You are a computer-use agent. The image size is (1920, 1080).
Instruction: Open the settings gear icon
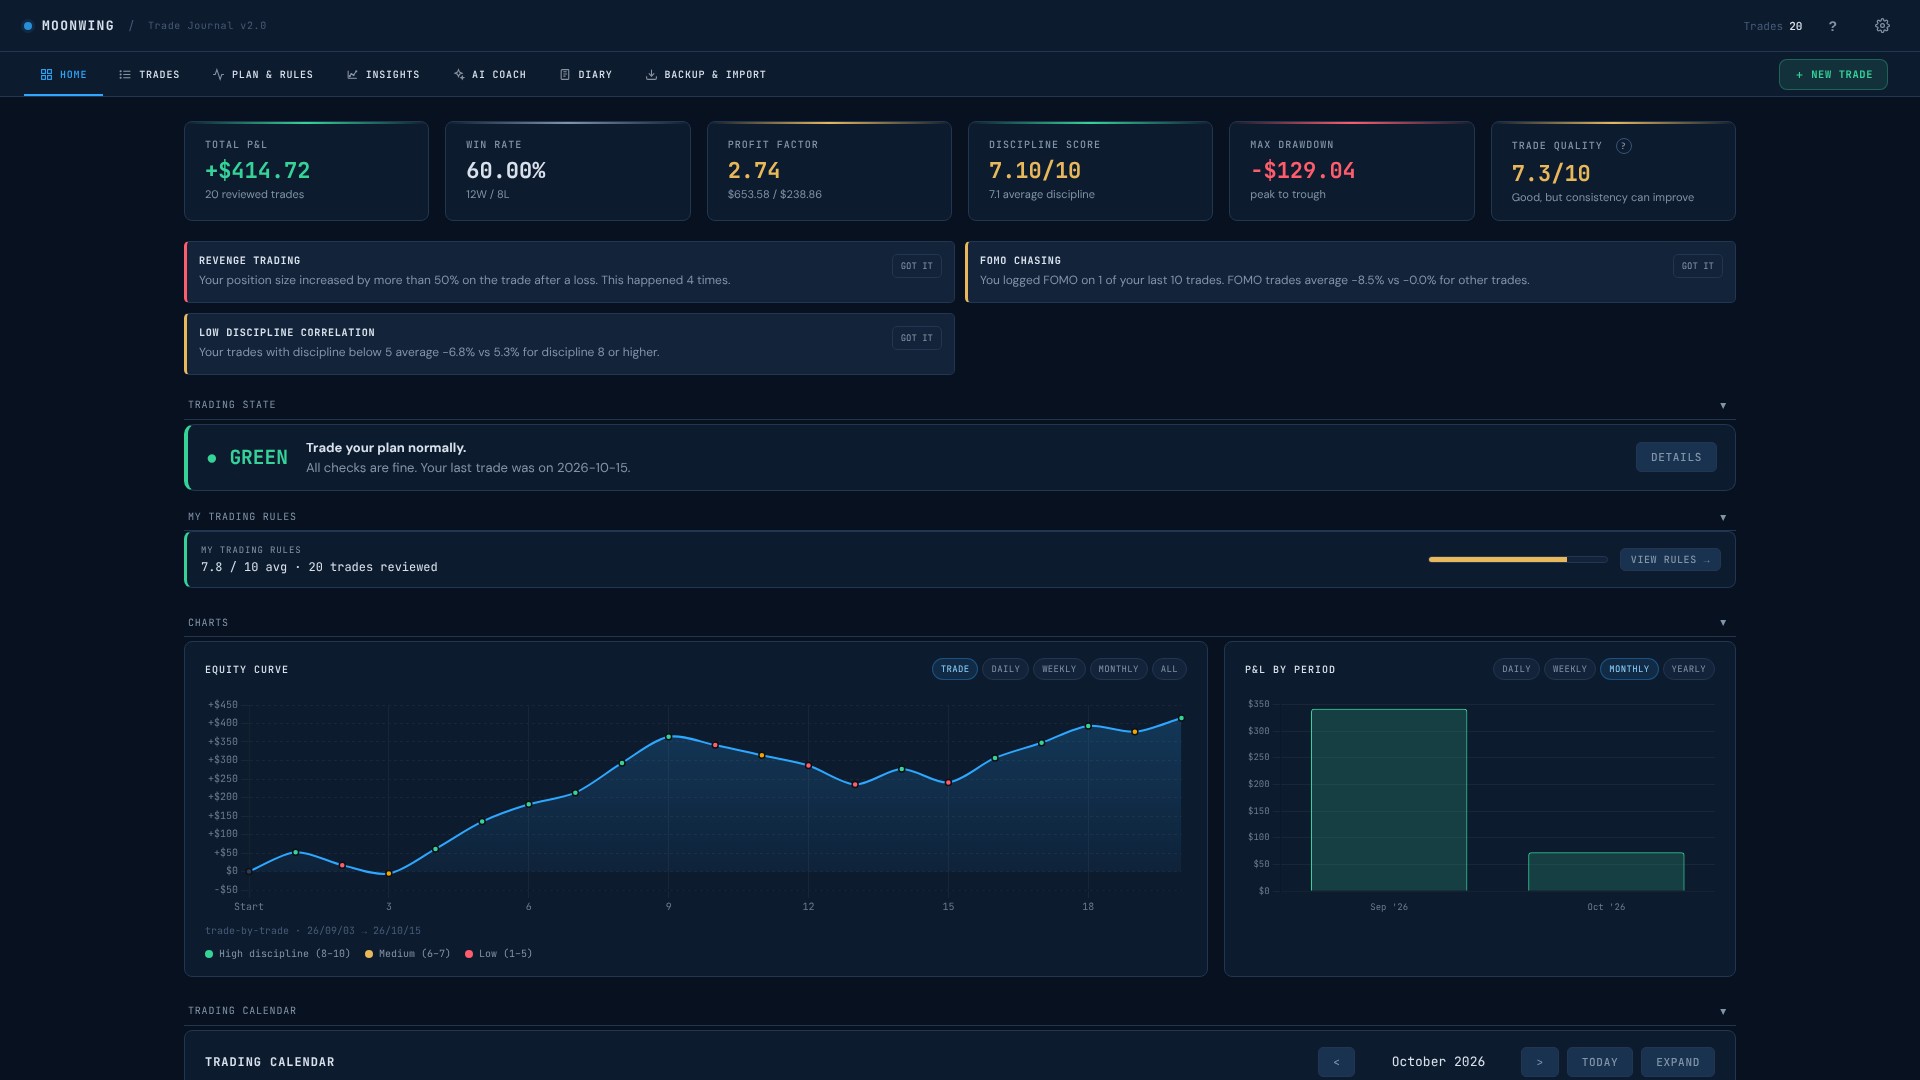(x=1882, y=26)
